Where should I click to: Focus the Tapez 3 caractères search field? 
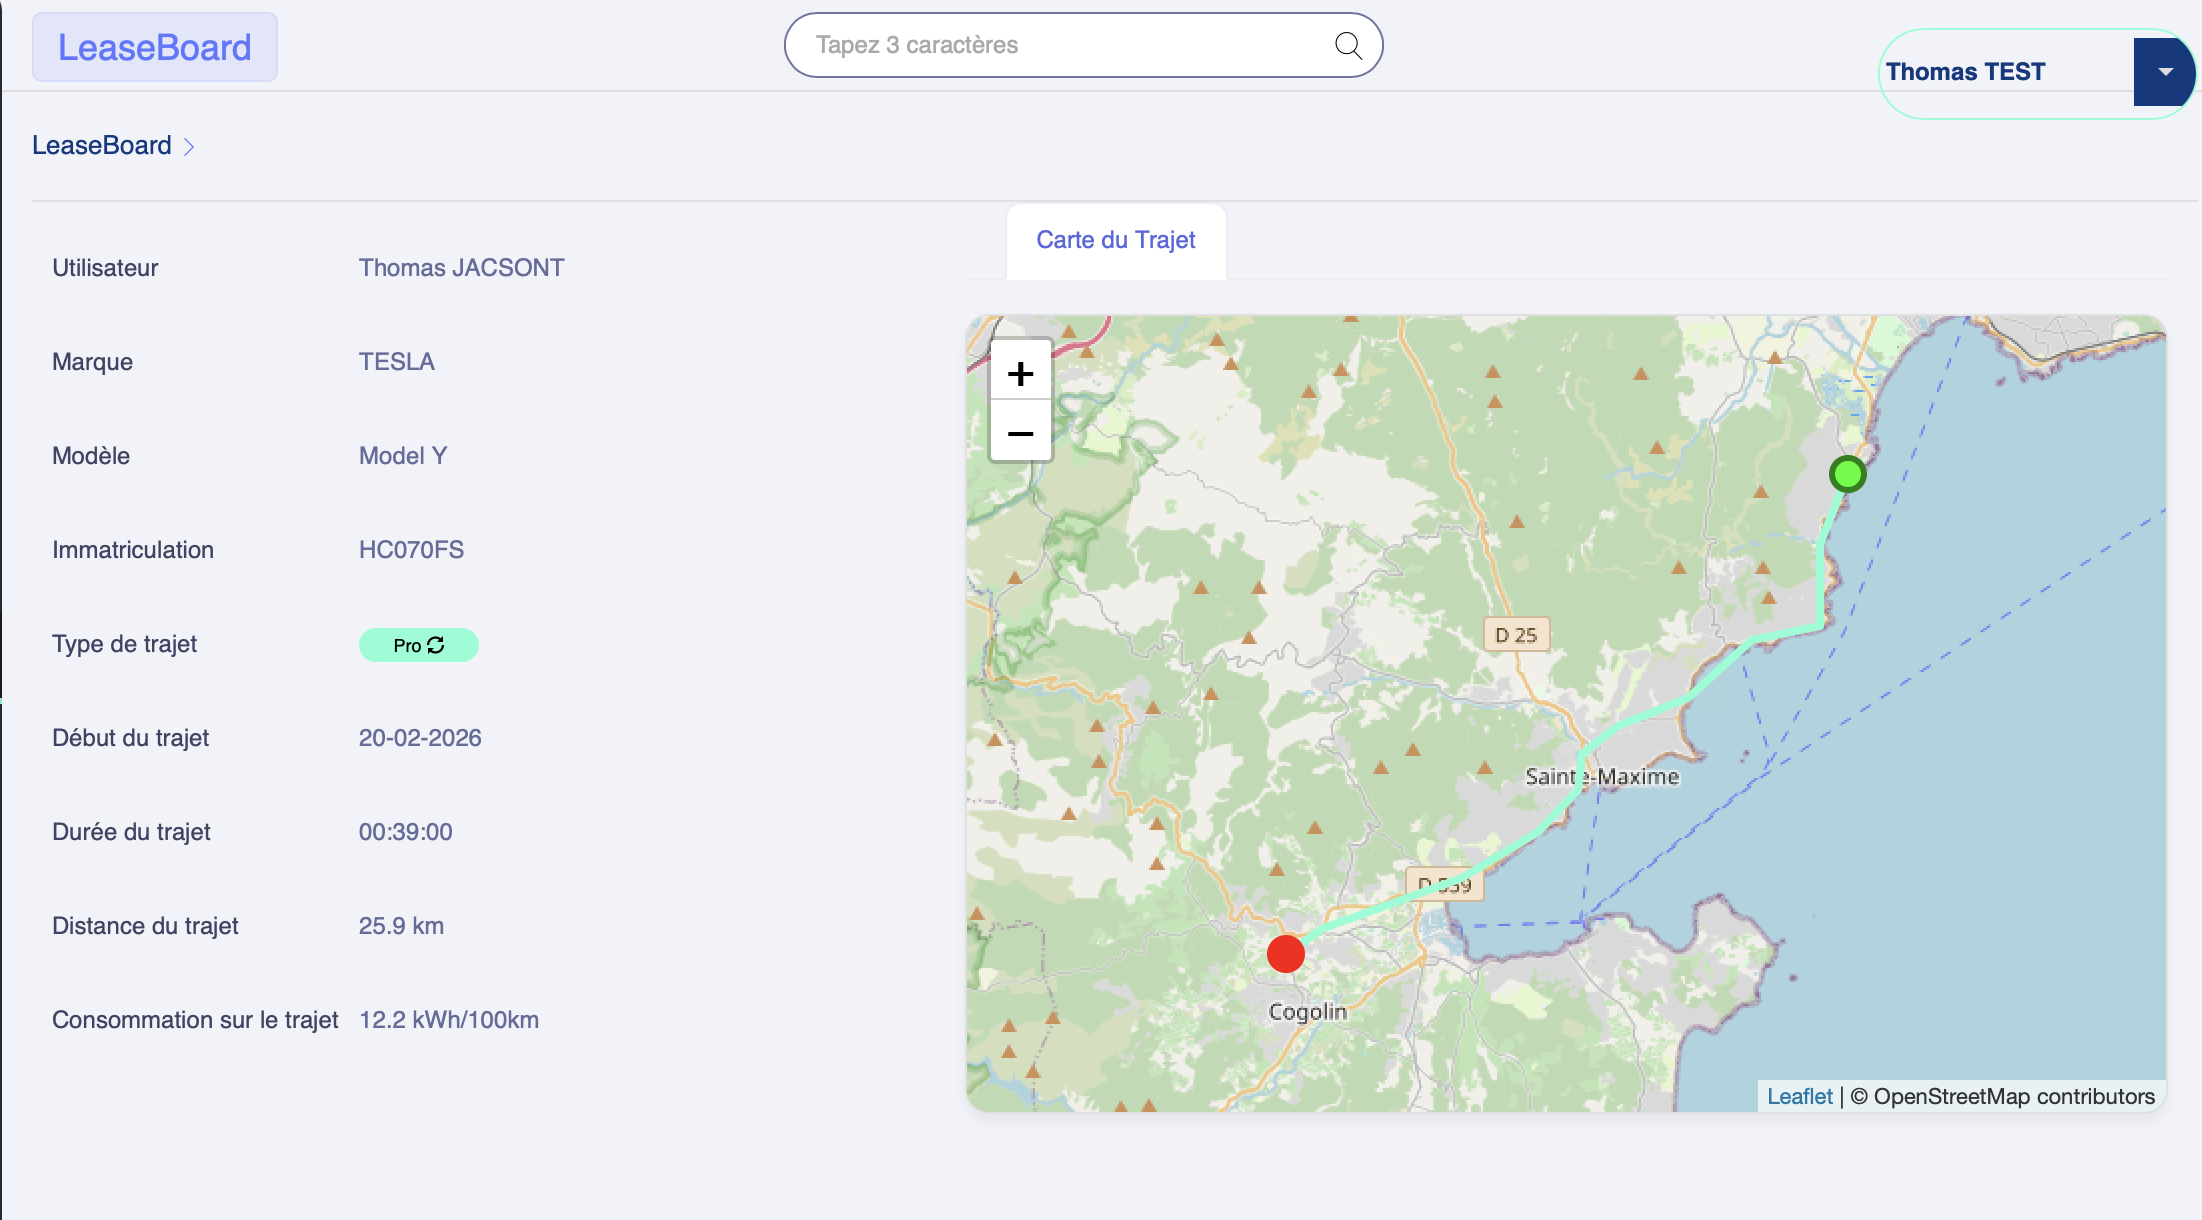pos(1060,45)
